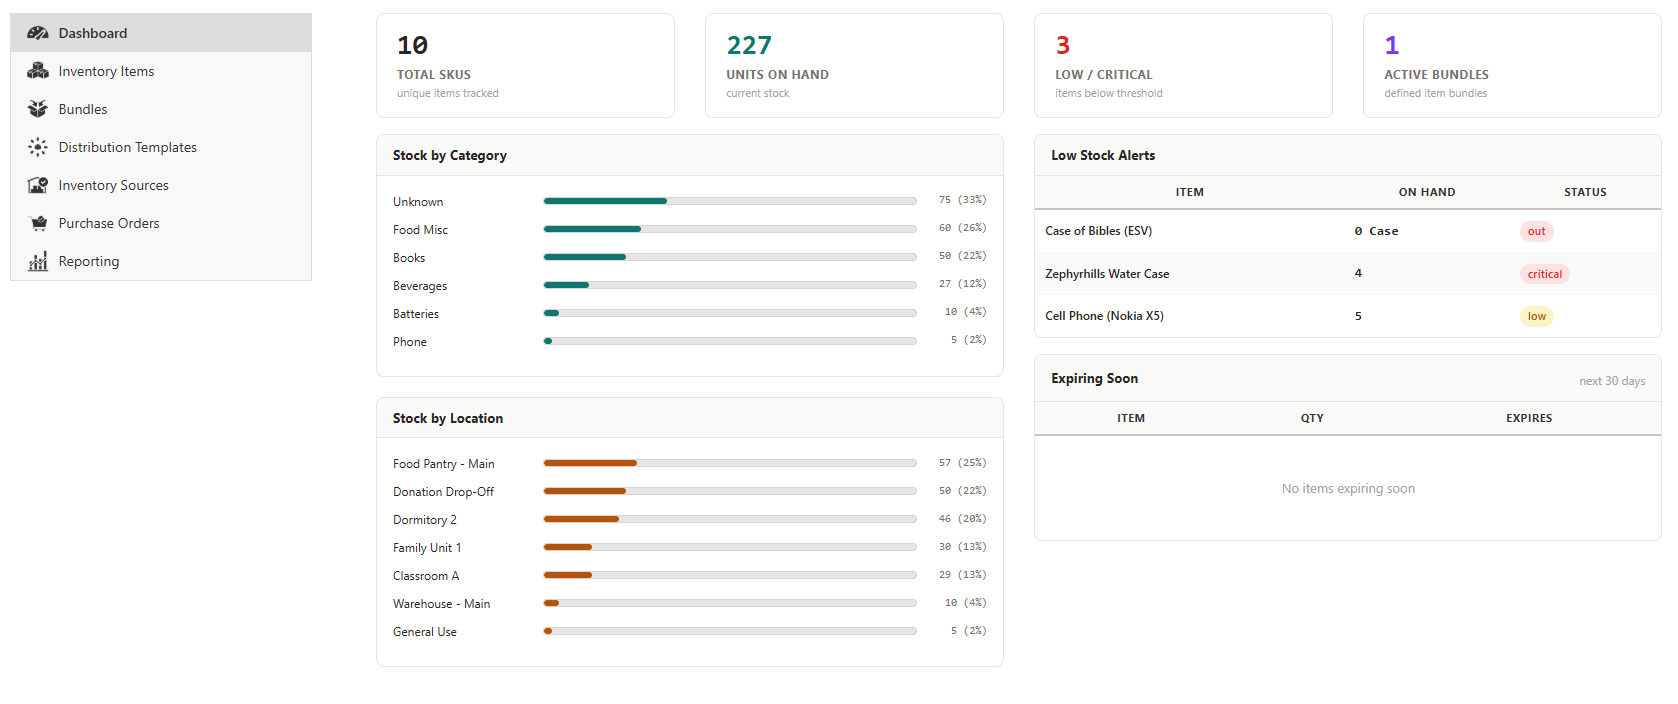Select the Case of Bibles (ESV) row
This screenshot has width=1678, height=704.
[x=1348, y=231]
